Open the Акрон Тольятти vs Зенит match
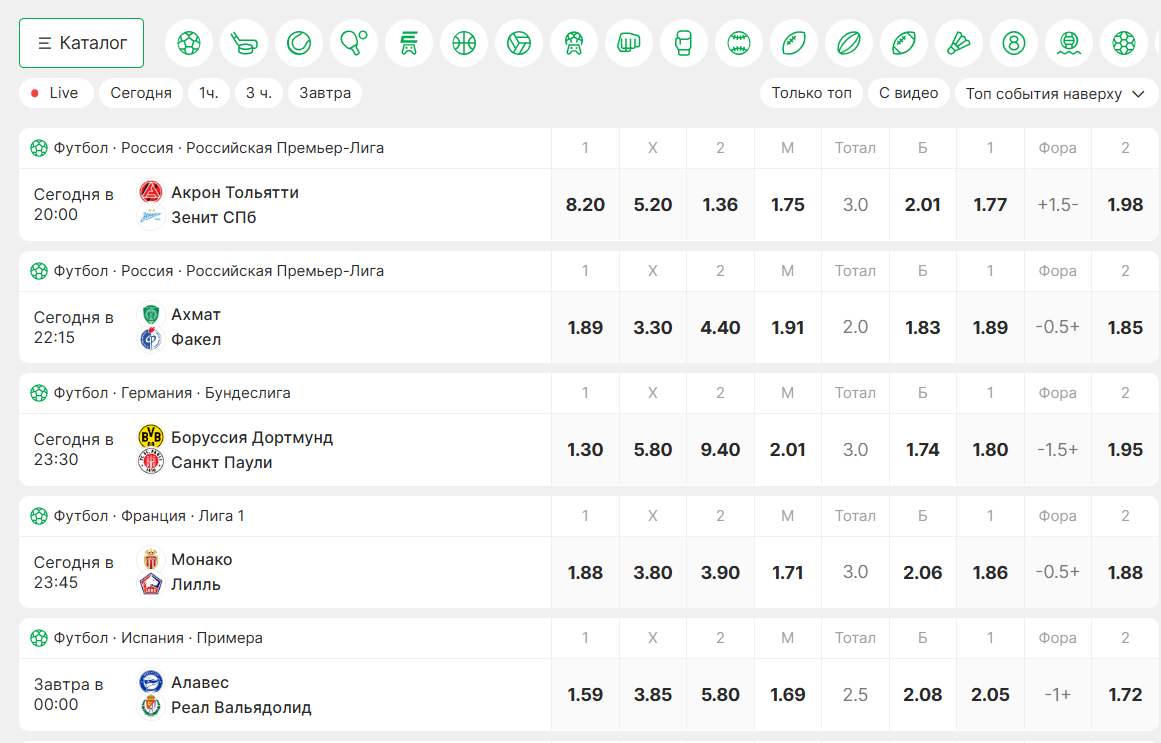 tap(285, 204)
